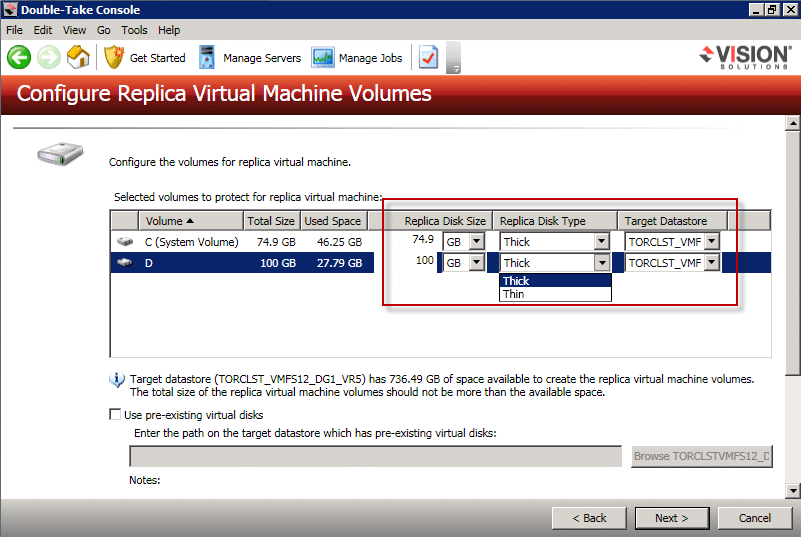801x537 pixels.
Task: Click the Home house icon in toolbar
Action: tap(78, 58)
